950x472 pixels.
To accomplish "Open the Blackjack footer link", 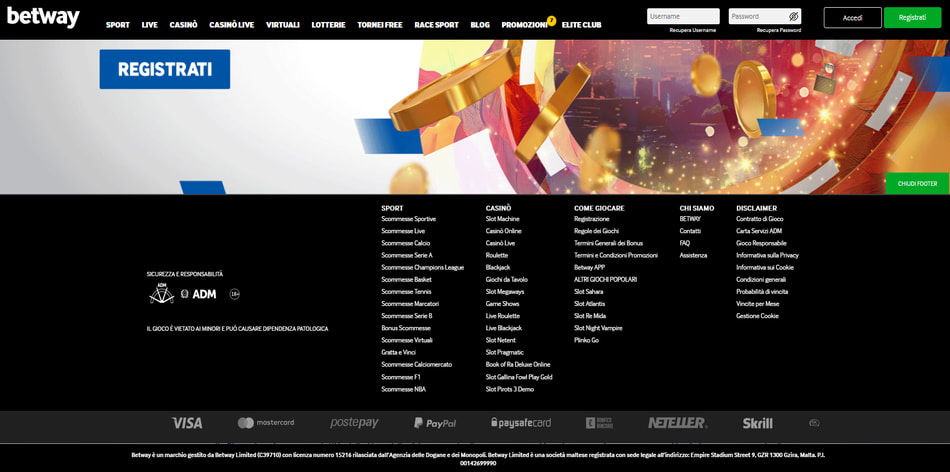I will coord(498,267).
